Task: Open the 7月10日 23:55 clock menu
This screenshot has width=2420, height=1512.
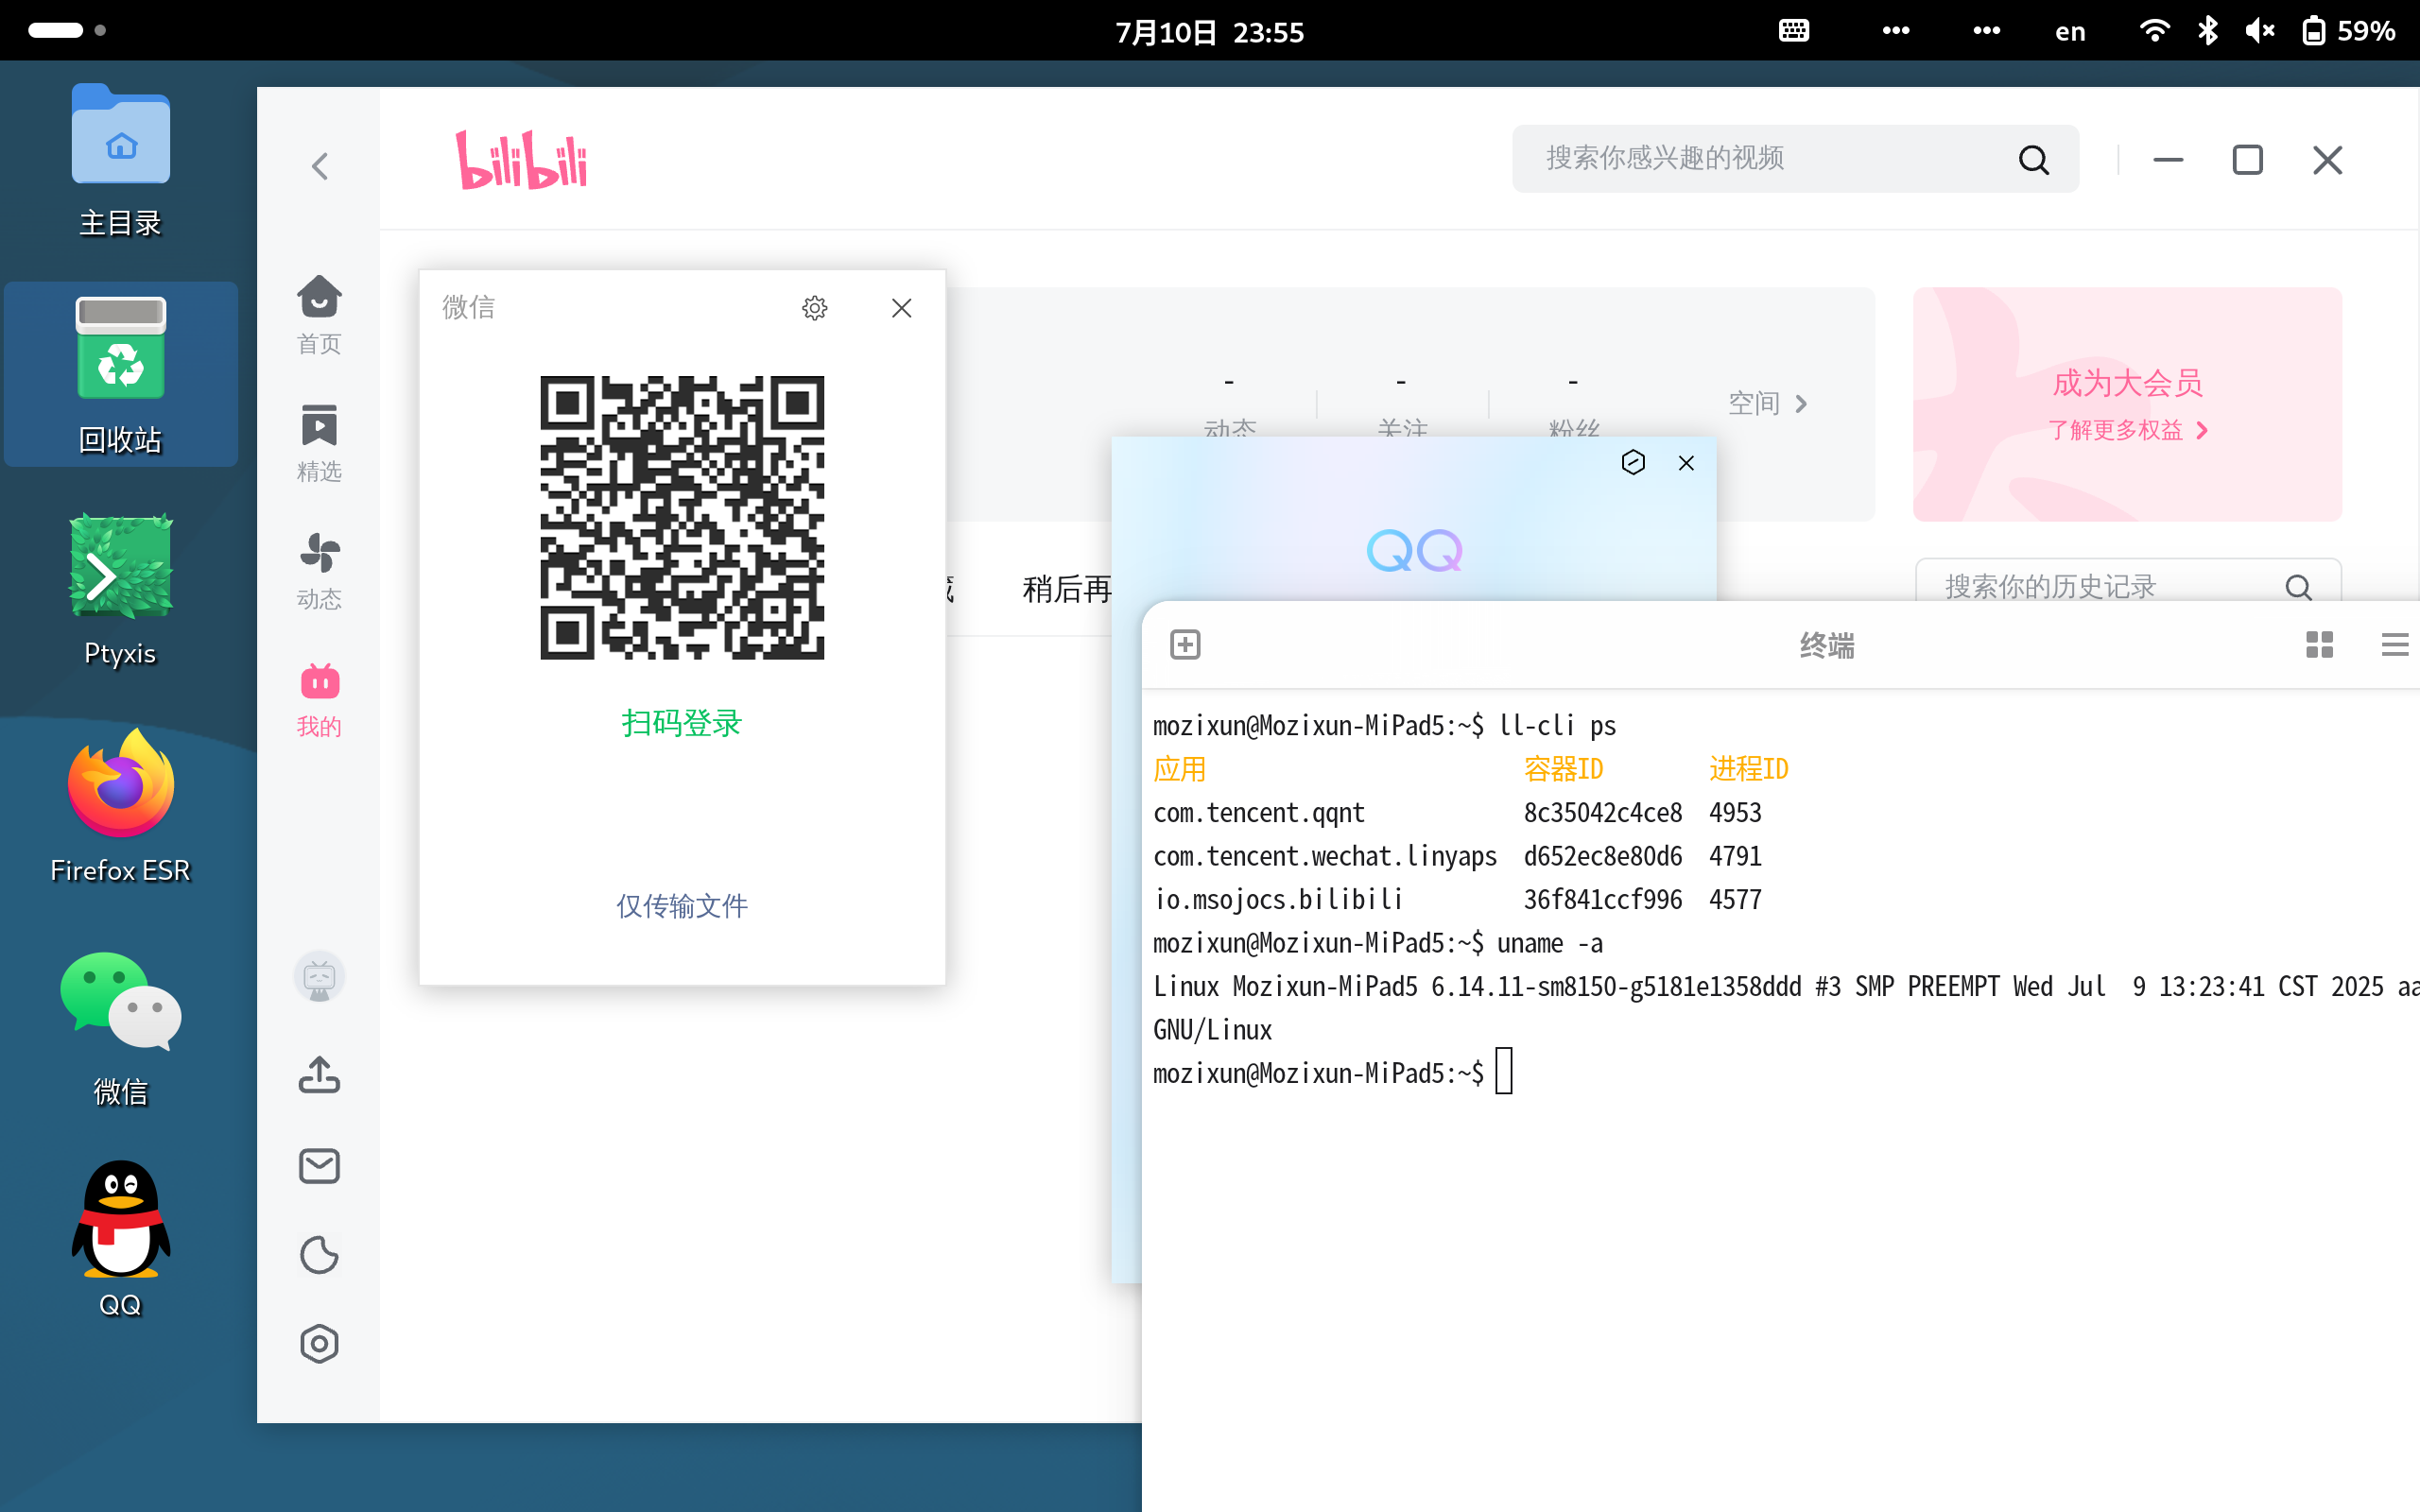Action: click(1209, 31)
